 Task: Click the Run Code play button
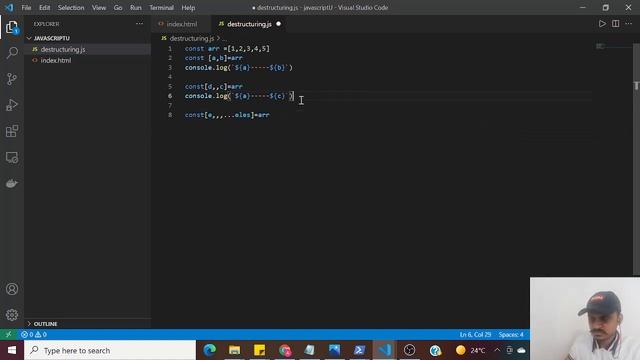[x=602, y=24]
